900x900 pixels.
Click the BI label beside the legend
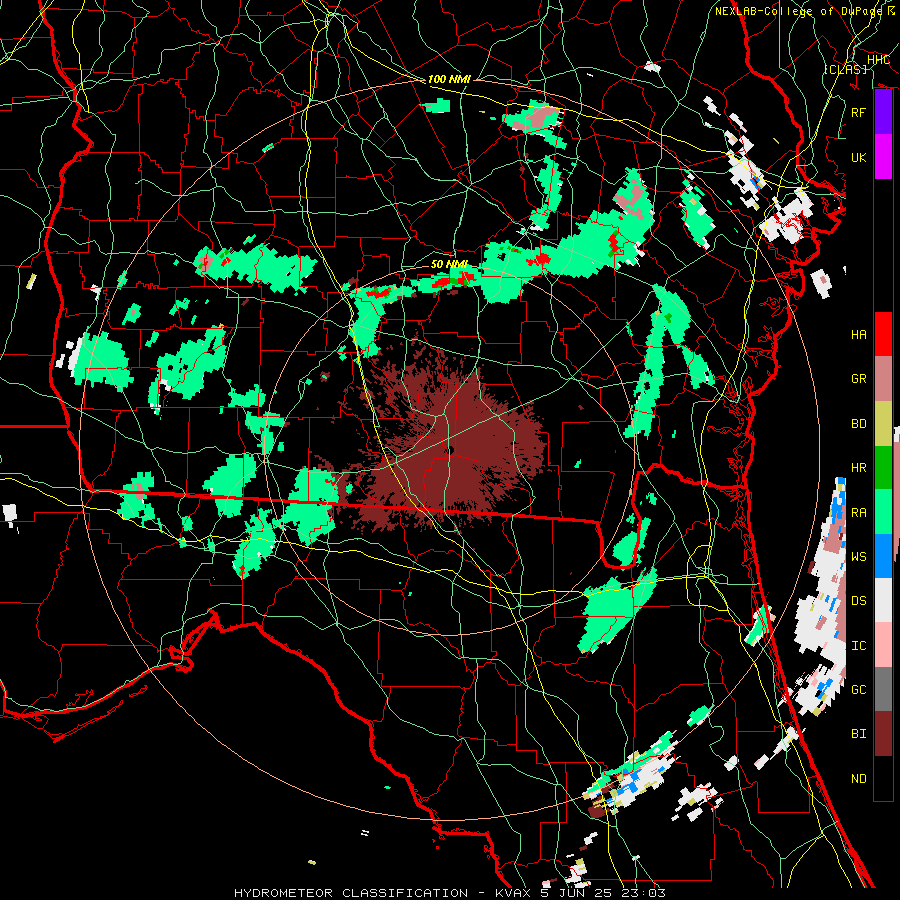click(859, 734)
